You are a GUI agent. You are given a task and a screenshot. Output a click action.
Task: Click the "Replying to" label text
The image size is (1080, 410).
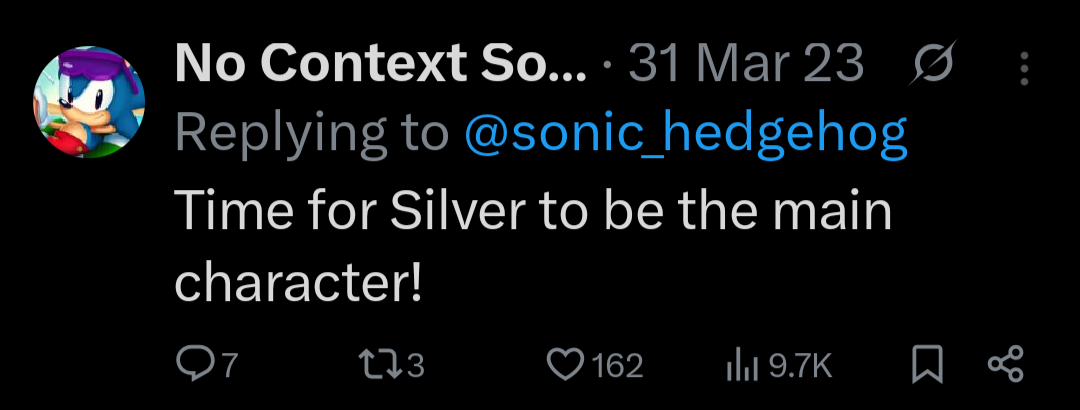[312, 132]
